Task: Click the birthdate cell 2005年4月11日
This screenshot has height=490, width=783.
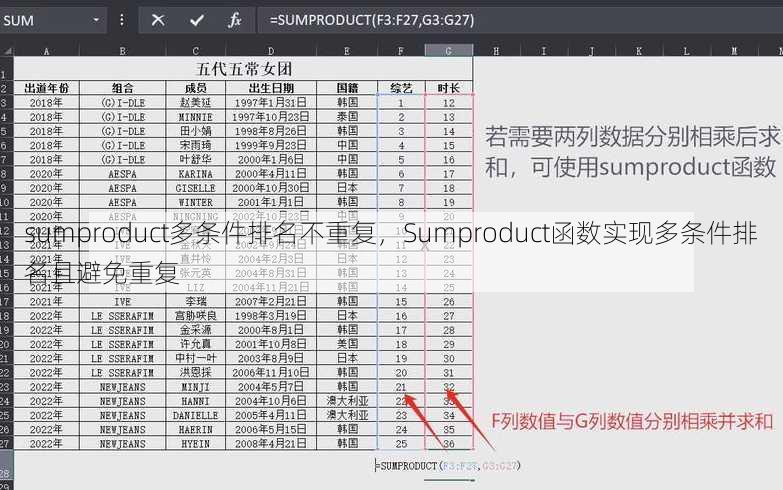Action: (x=271, y=416)
